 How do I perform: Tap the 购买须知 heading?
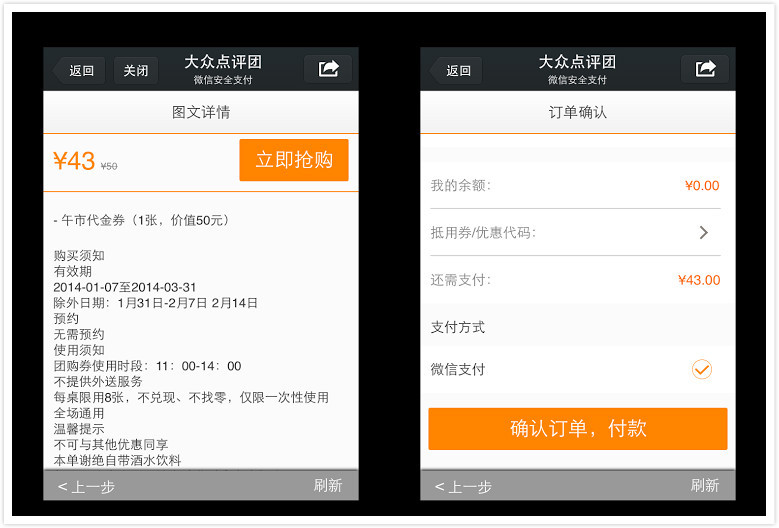tap(79, 255)
